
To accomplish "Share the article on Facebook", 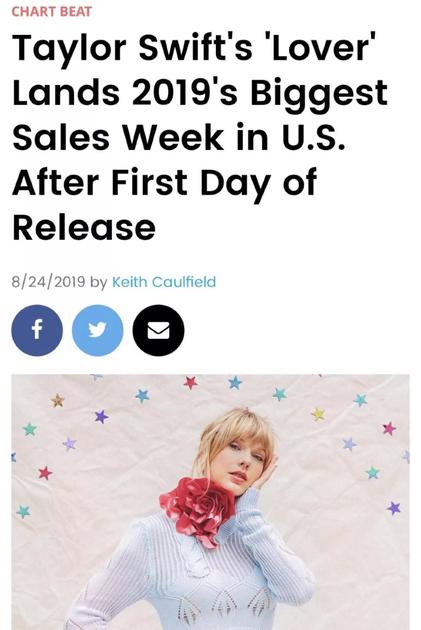I will 37,330.
